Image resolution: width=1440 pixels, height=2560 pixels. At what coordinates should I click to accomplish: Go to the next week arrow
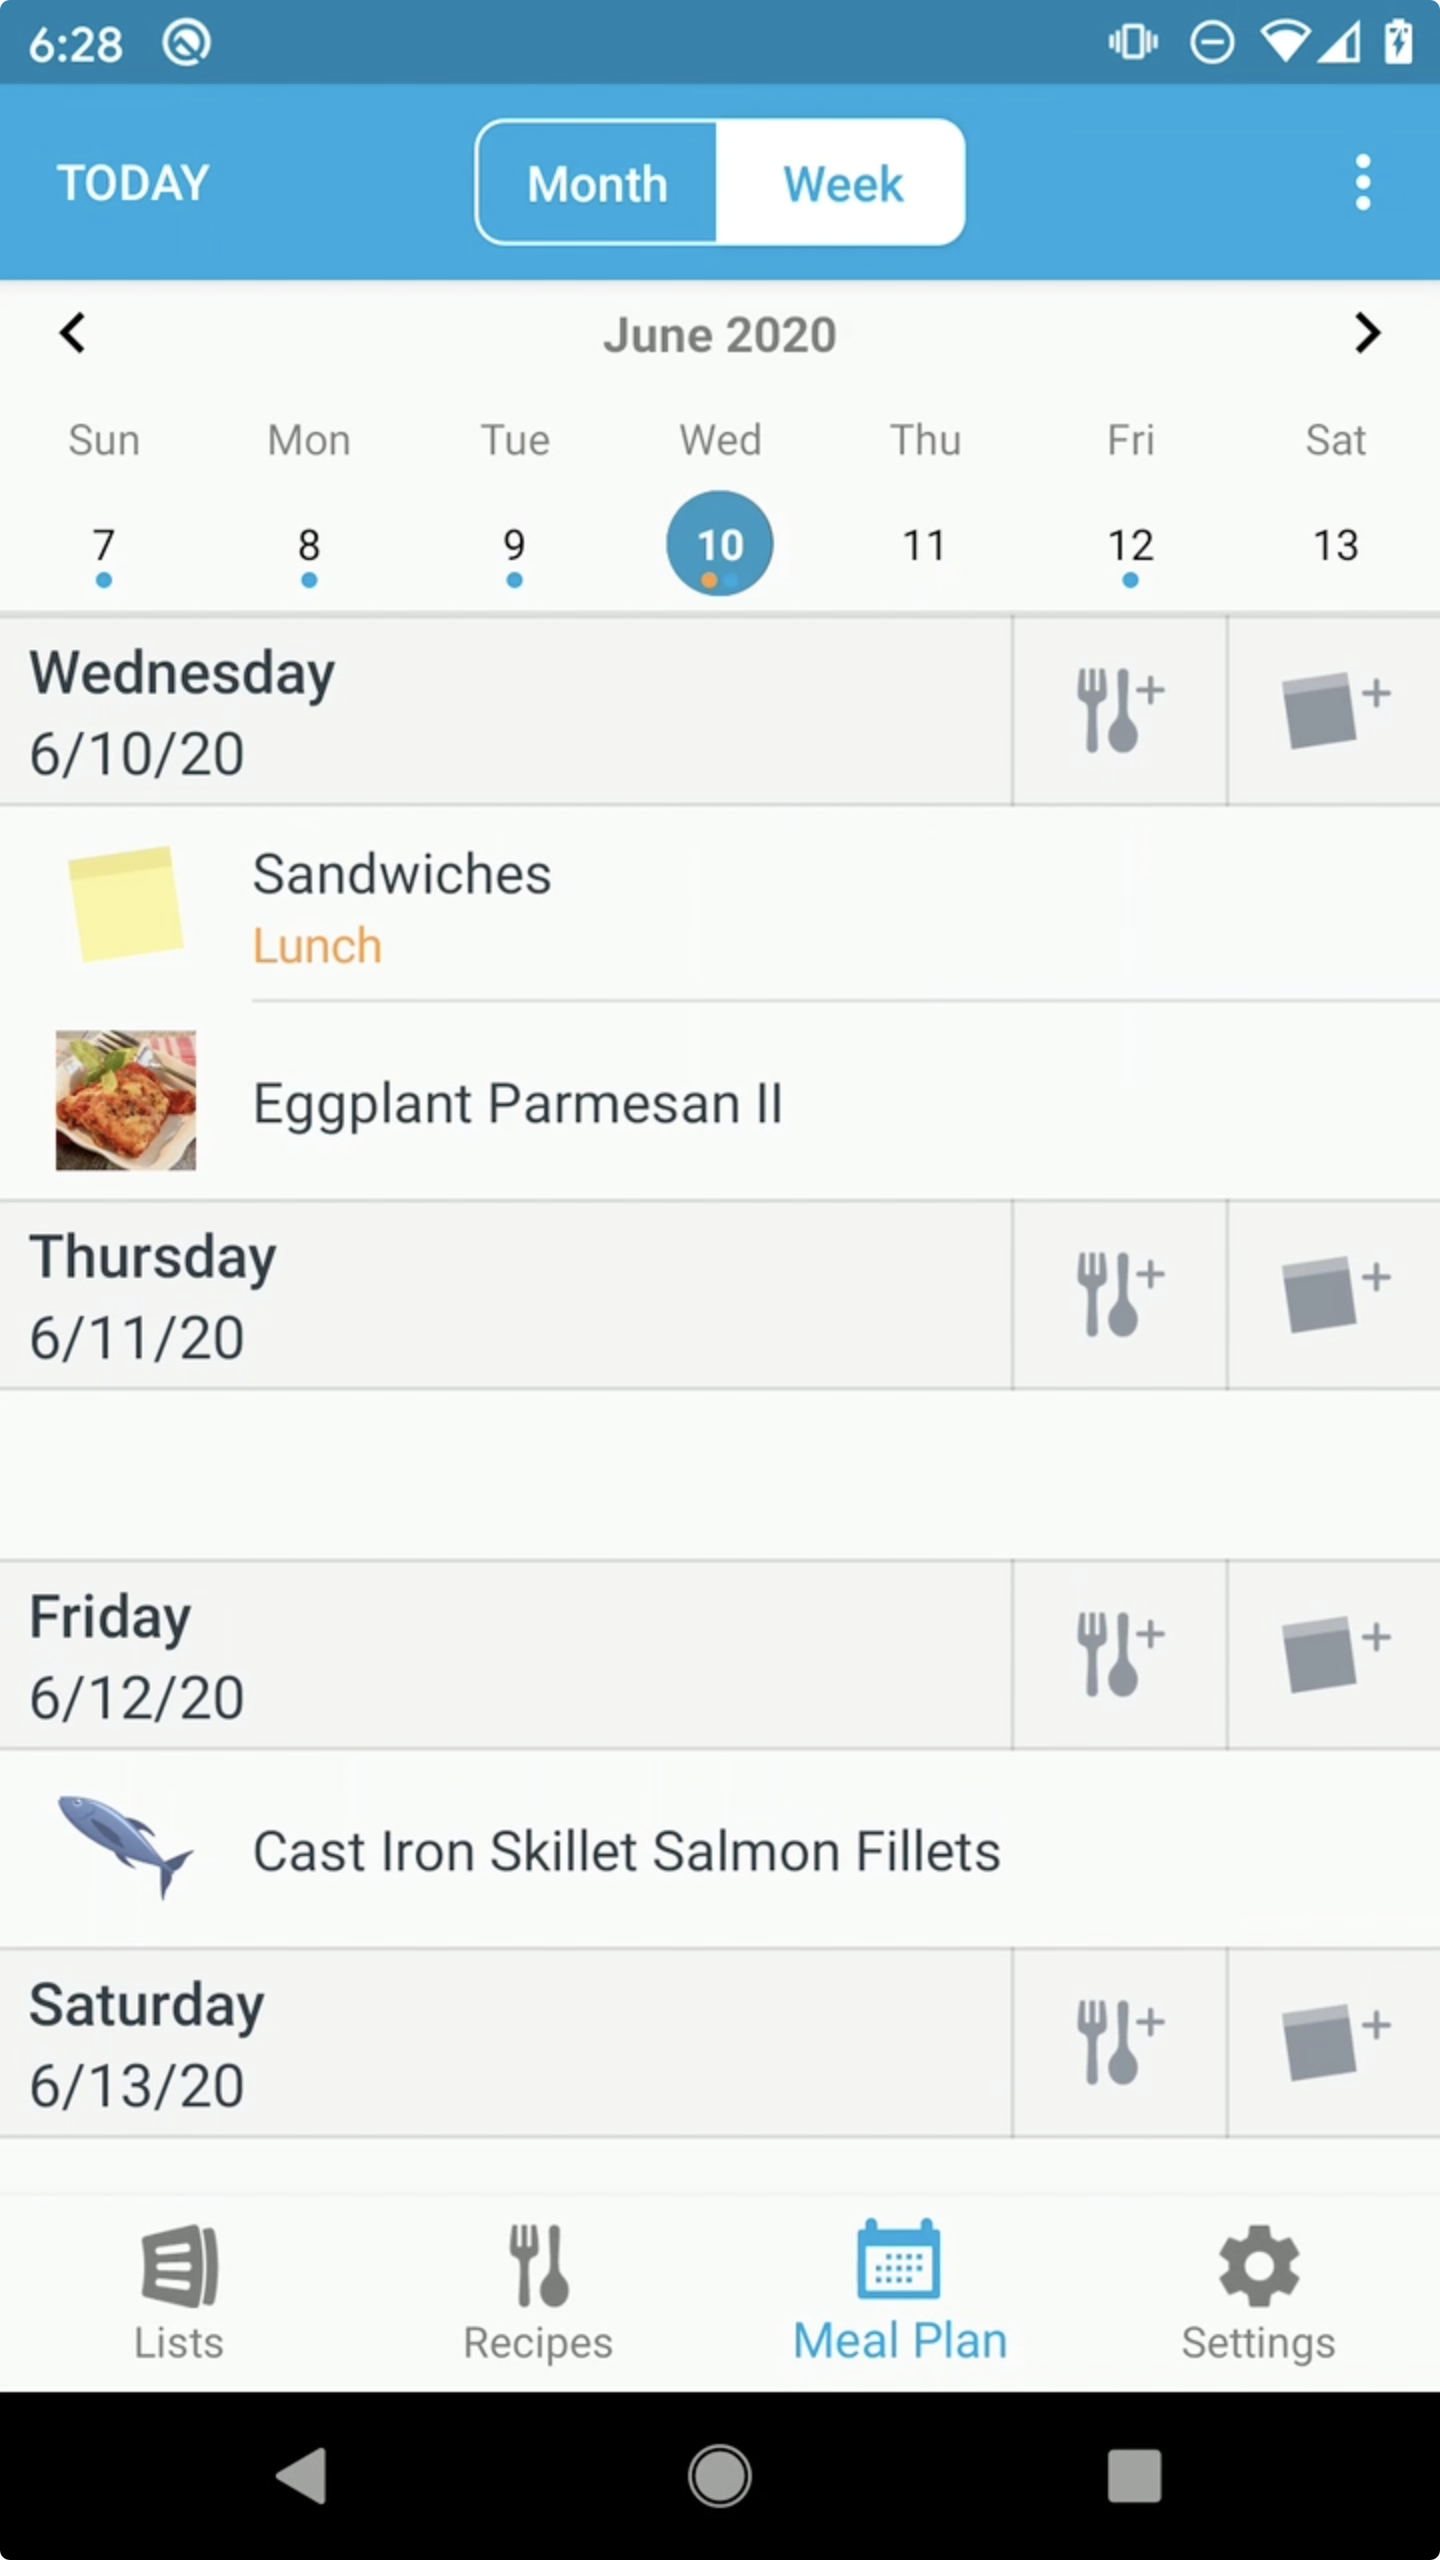tap(1367, 333)
